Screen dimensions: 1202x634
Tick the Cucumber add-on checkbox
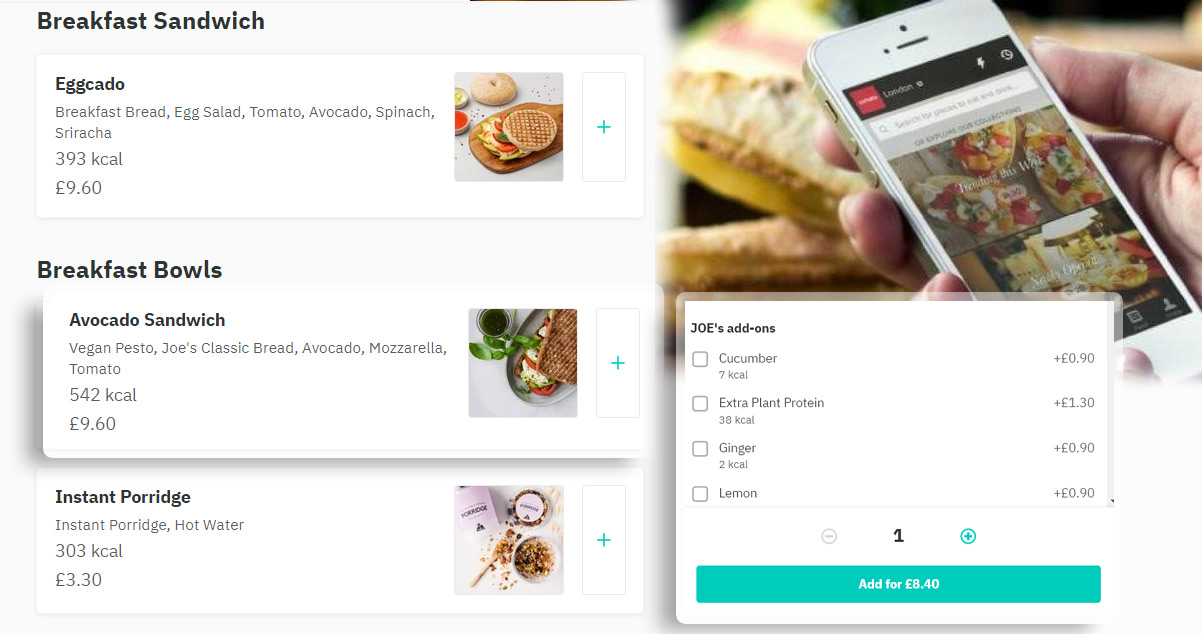coord(700,359)
